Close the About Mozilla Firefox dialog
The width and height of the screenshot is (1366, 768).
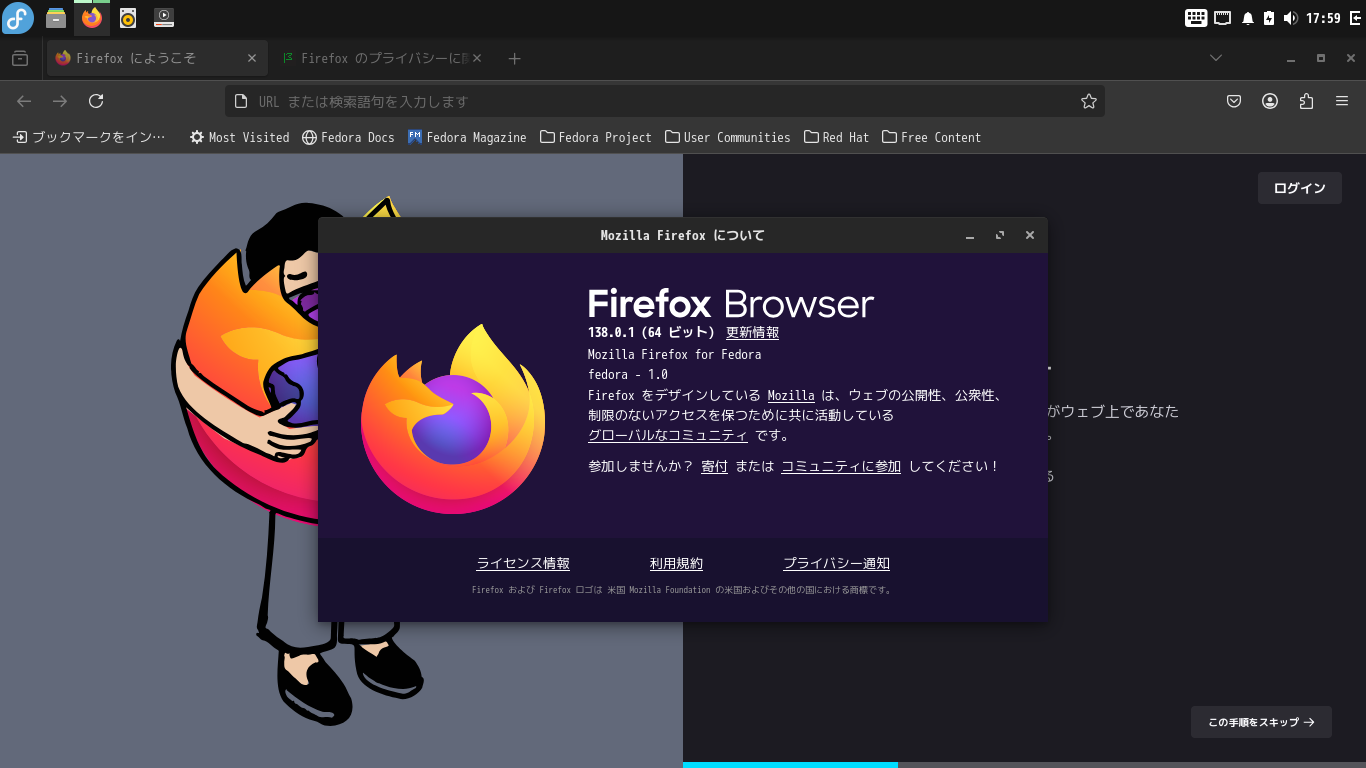(x=1030, y=236)
